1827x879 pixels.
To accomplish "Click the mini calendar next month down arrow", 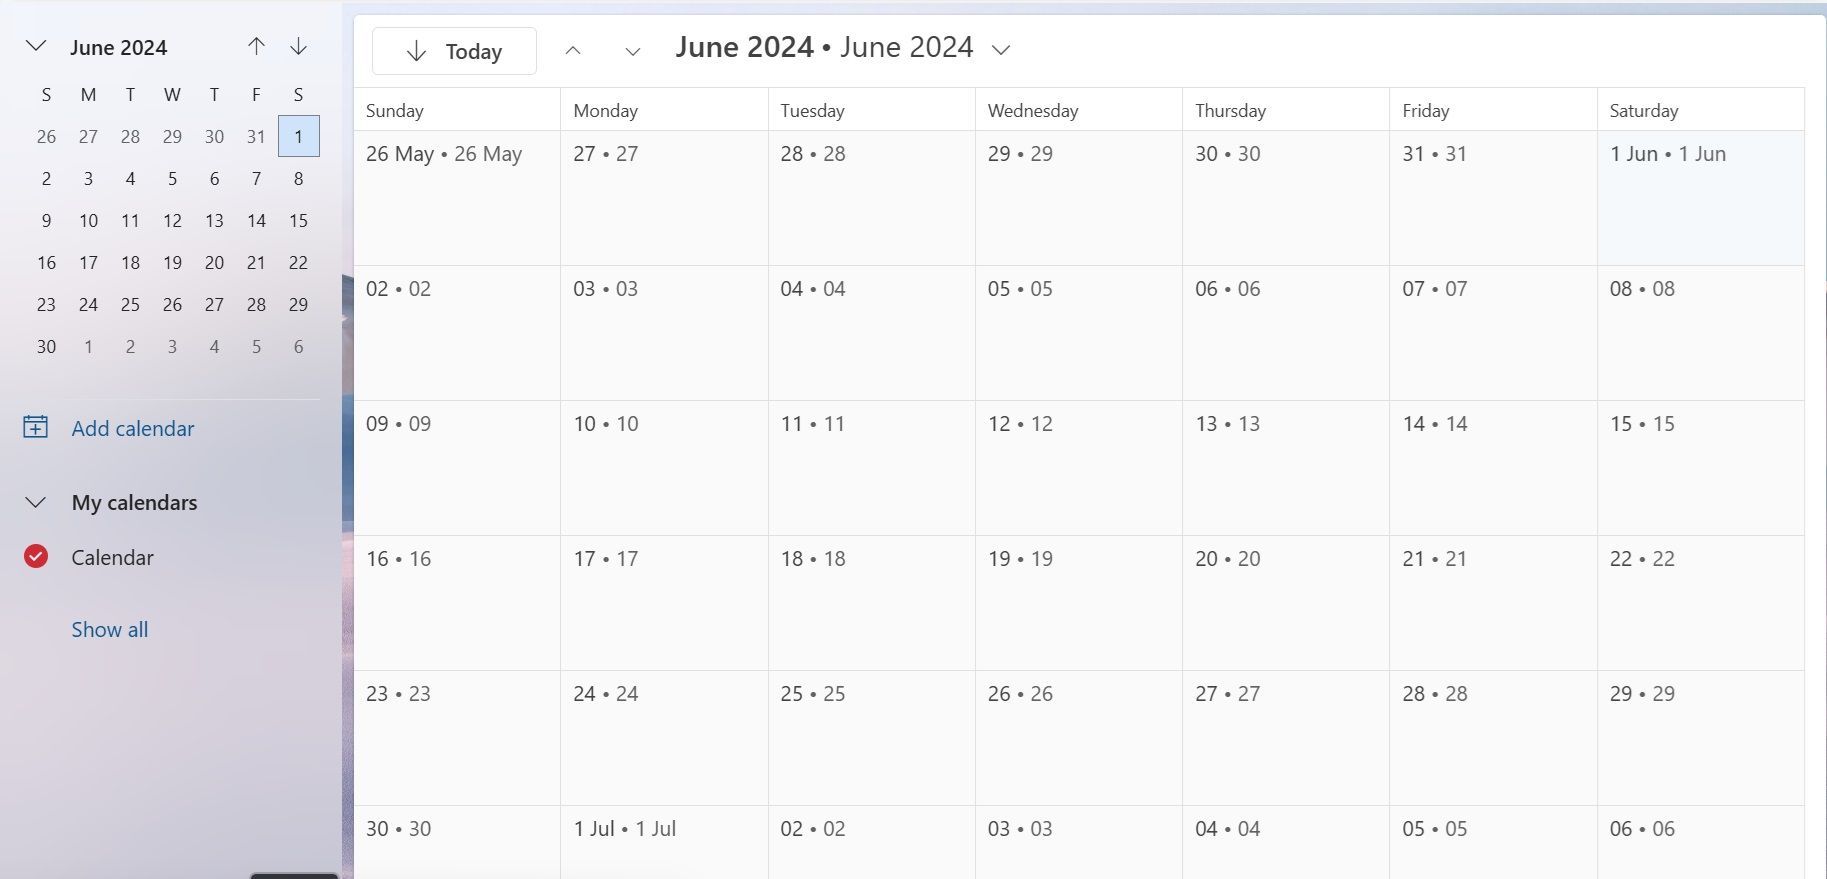I will 298,47.
